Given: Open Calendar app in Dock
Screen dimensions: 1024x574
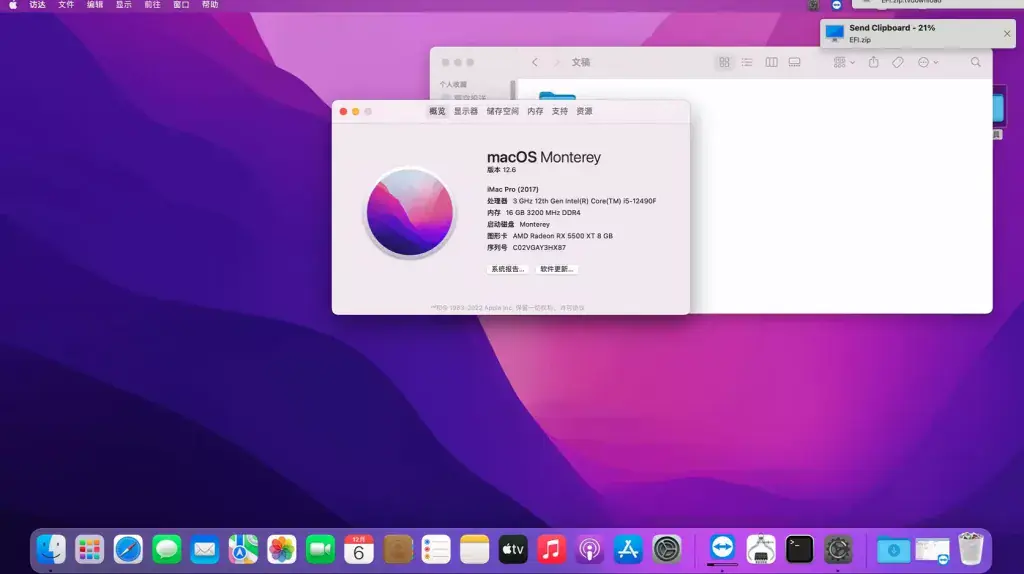Looking at the screenshot, I should pyautogui.click(x=359, y=549).
